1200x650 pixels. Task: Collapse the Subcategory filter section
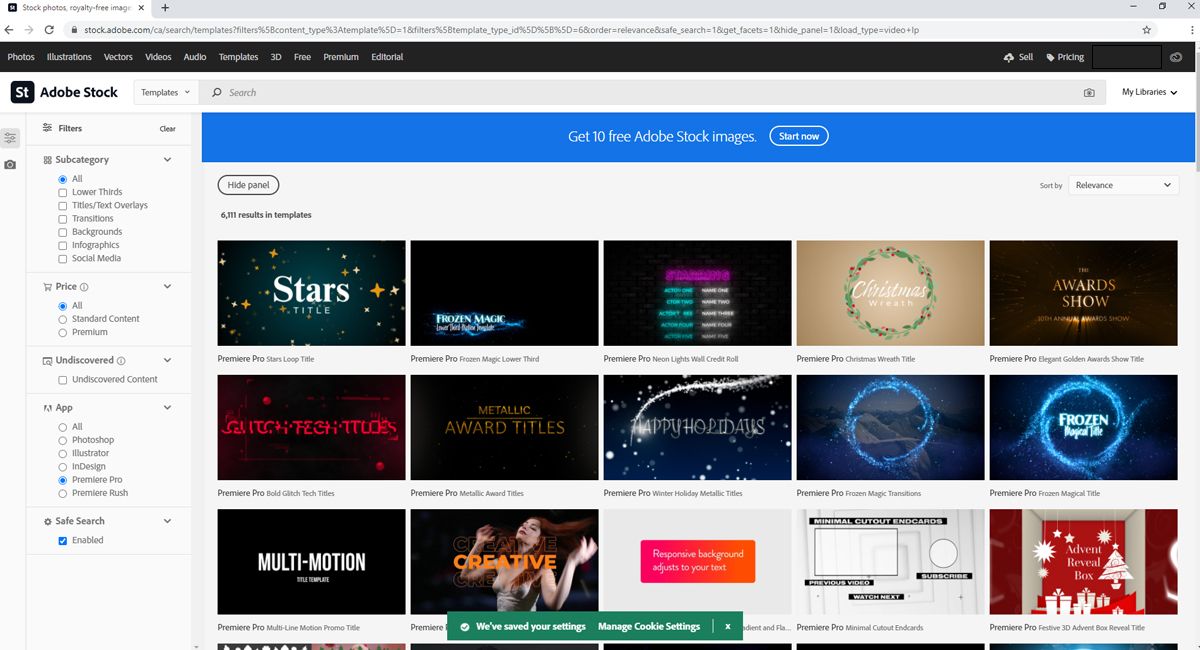click(x=167, y=160)
